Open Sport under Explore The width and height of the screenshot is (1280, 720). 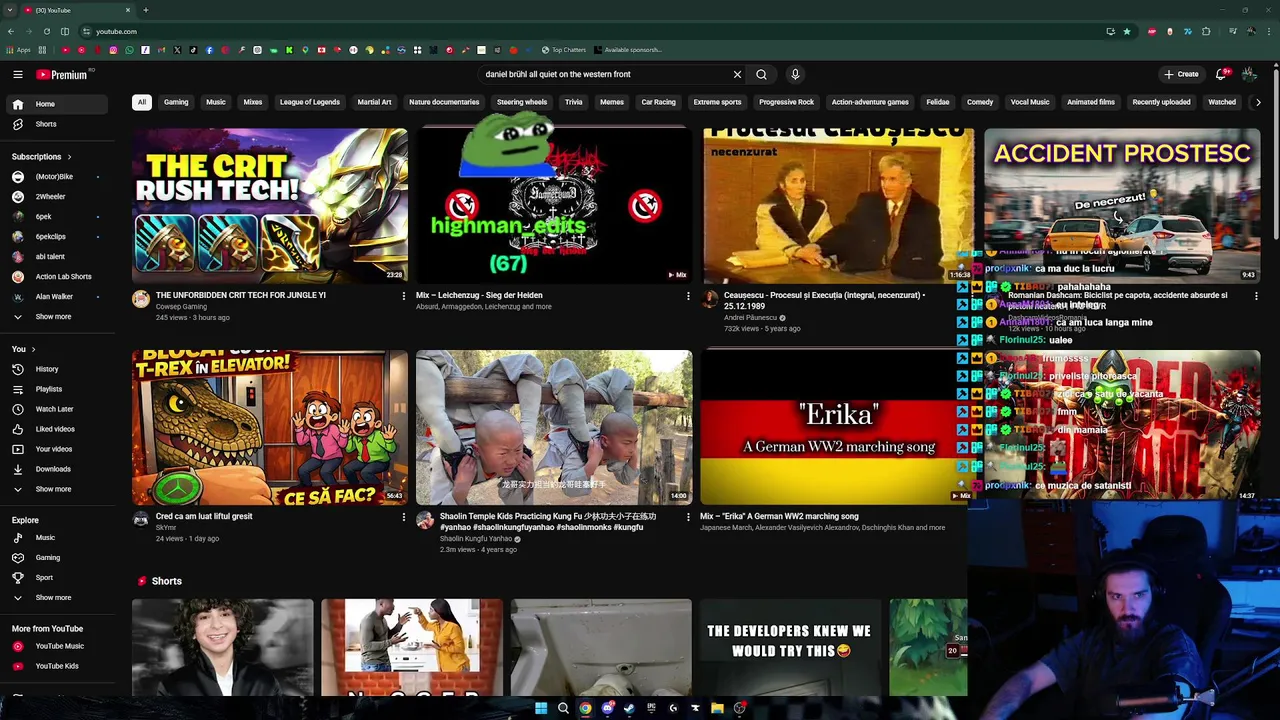[x=58, y=578]
